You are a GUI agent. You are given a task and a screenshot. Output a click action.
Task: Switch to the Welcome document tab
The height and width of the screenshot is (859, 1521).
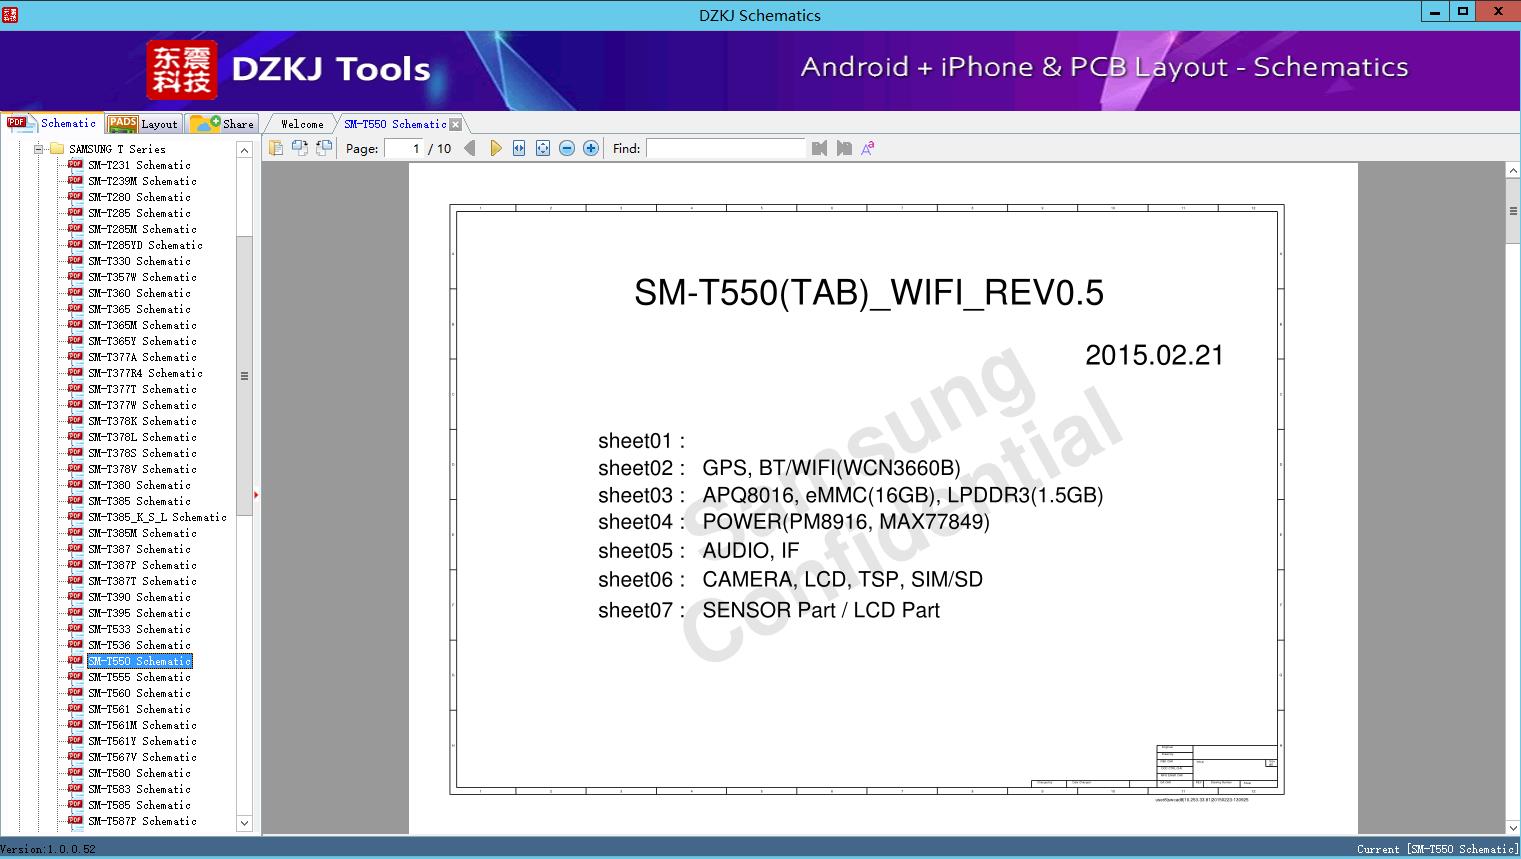click(302, 124)
